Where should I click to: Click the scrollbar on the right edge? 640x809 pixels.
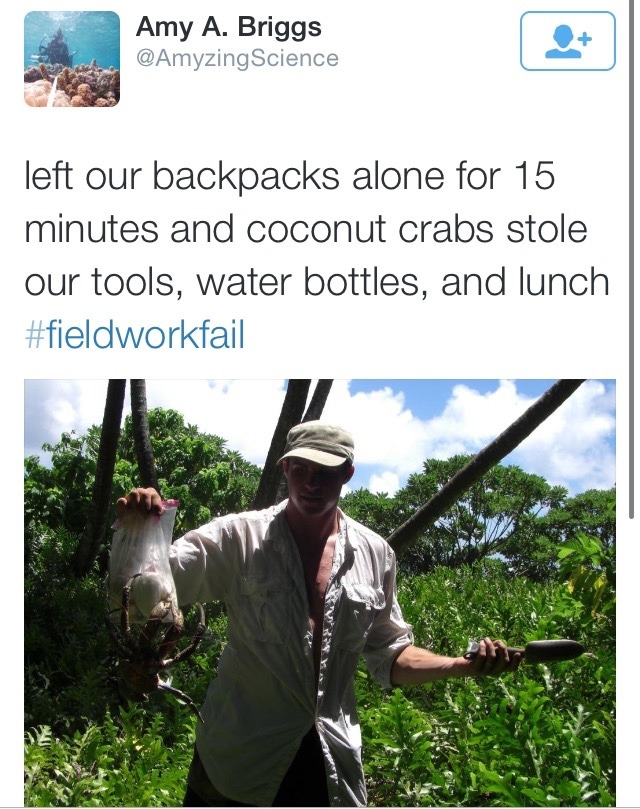(x=633, y=480)
